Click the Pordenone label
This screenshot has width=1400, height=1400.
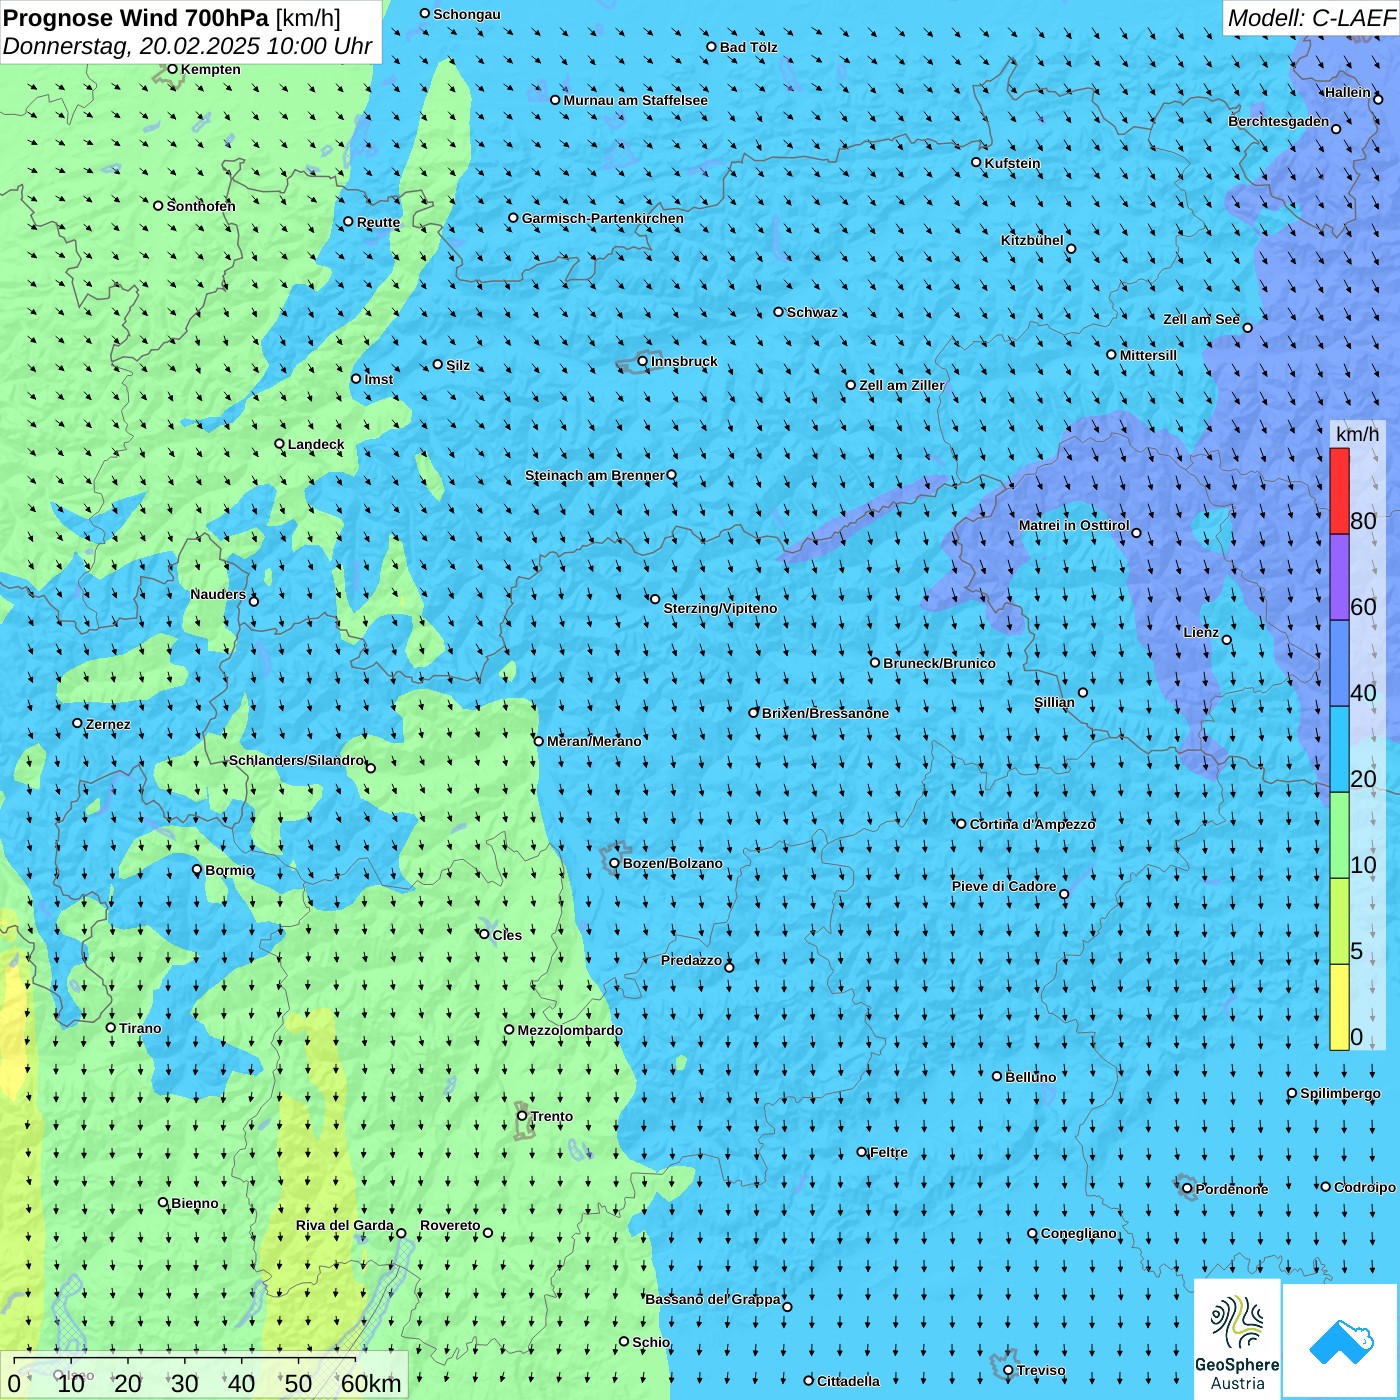coord(1232,1189)
